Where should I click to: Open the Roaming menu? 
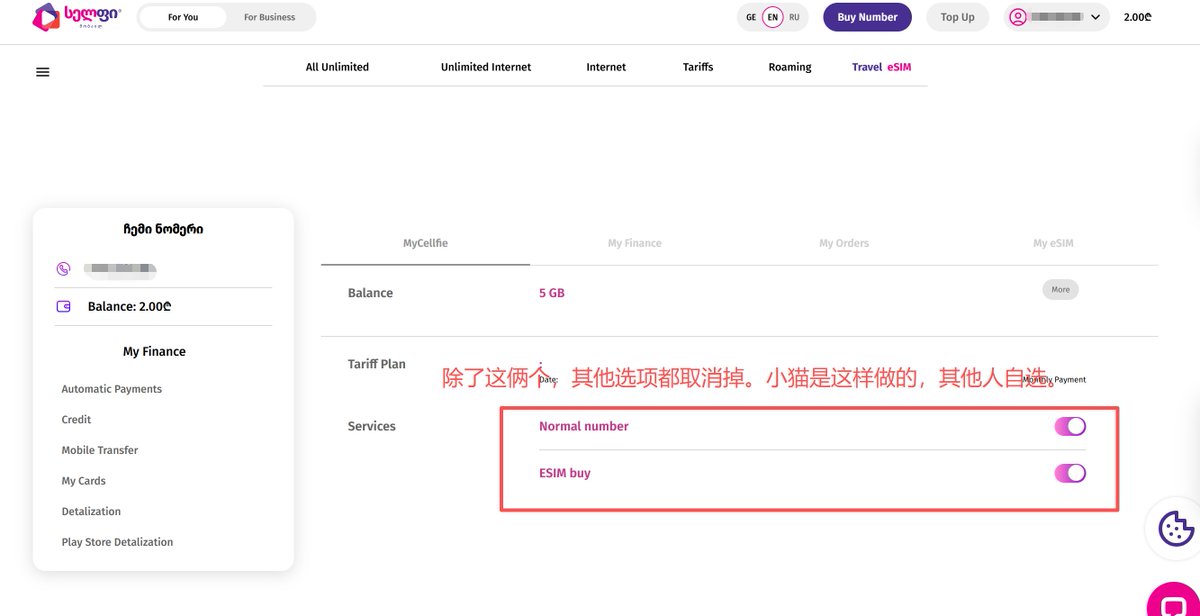(790, 67)
